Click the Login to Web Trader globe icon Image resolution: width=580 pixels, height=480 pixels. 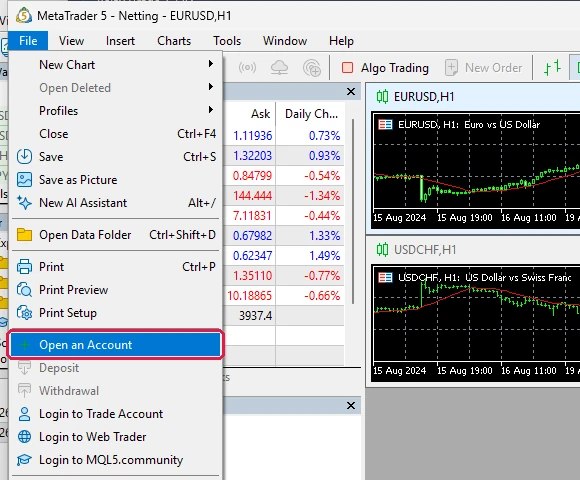pyautogui.click(x=24, y=437)
